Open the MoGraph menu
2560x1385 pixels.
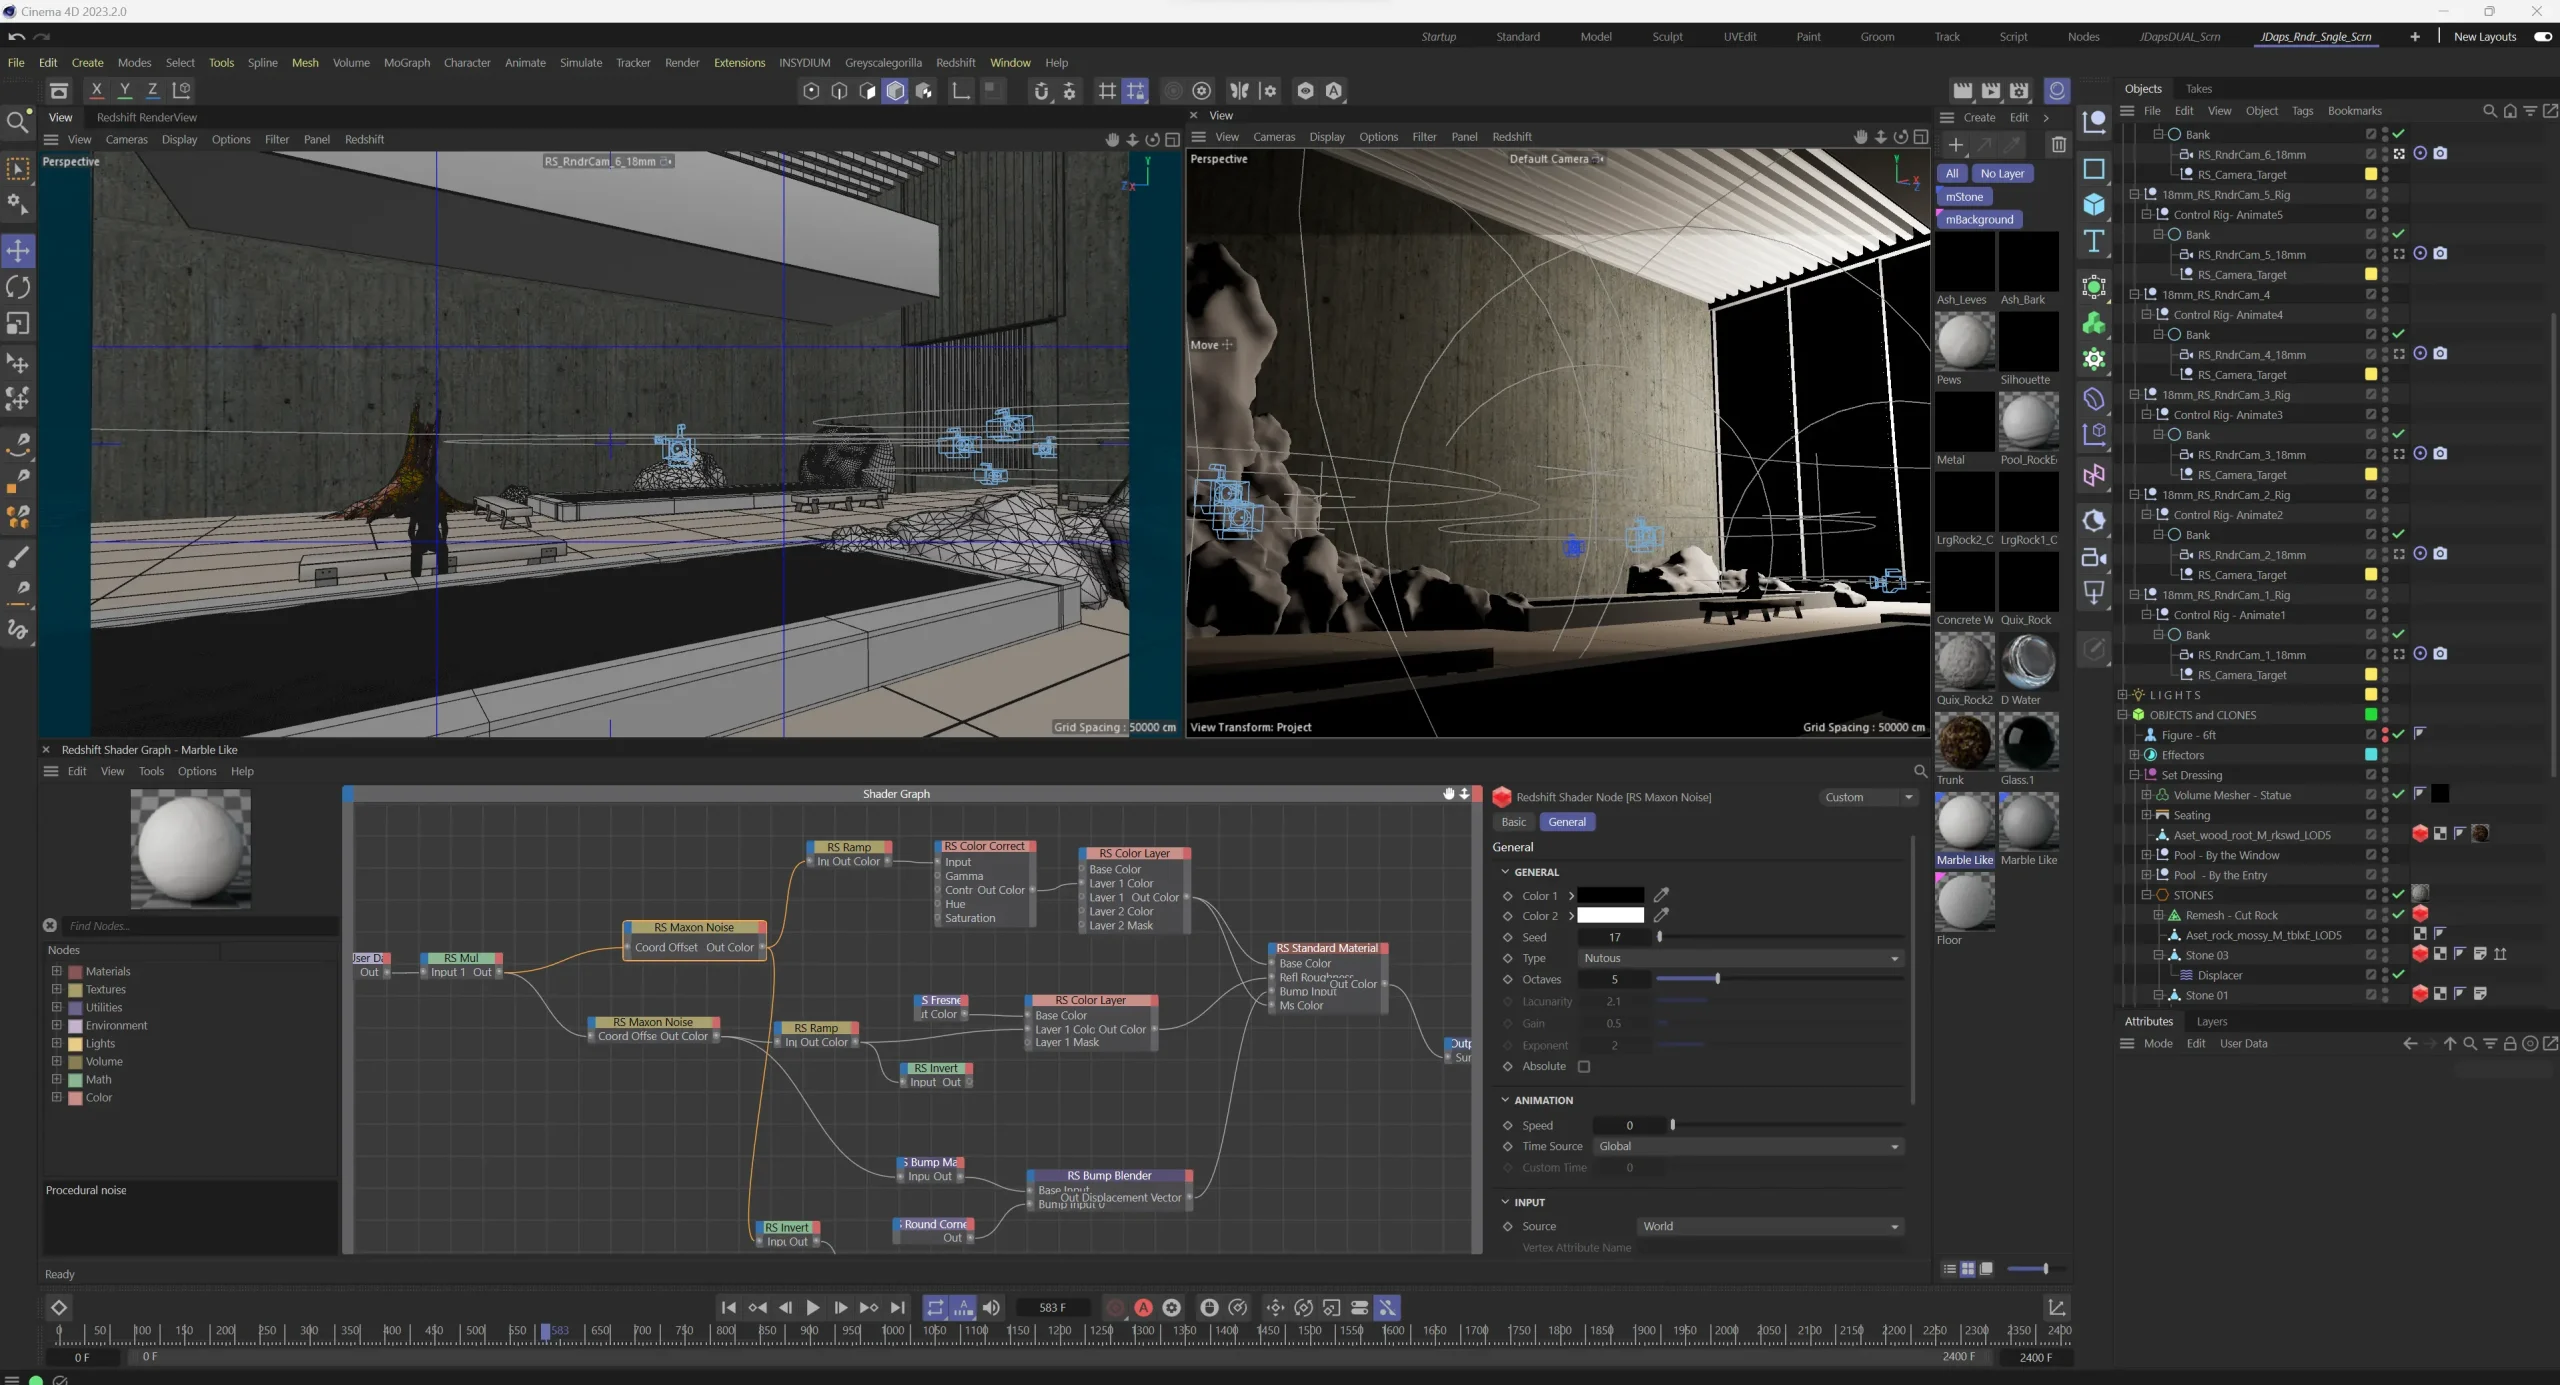click(406, 62)
